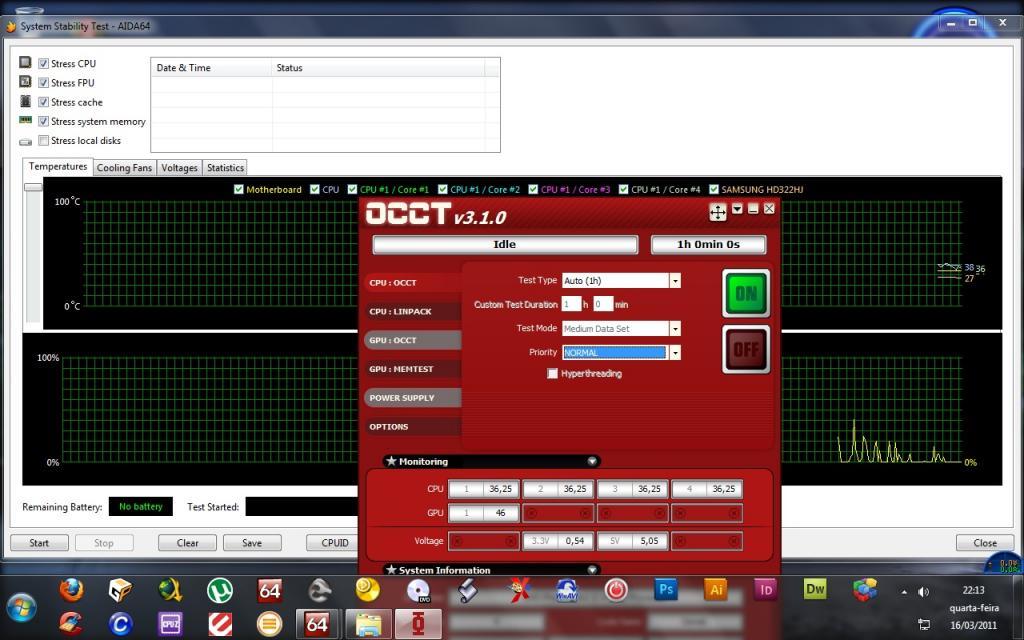The width and height of the screenshot is (1024, 640).
Task: Click the OCCT title bar down-arrow icon
Action: 737,209
